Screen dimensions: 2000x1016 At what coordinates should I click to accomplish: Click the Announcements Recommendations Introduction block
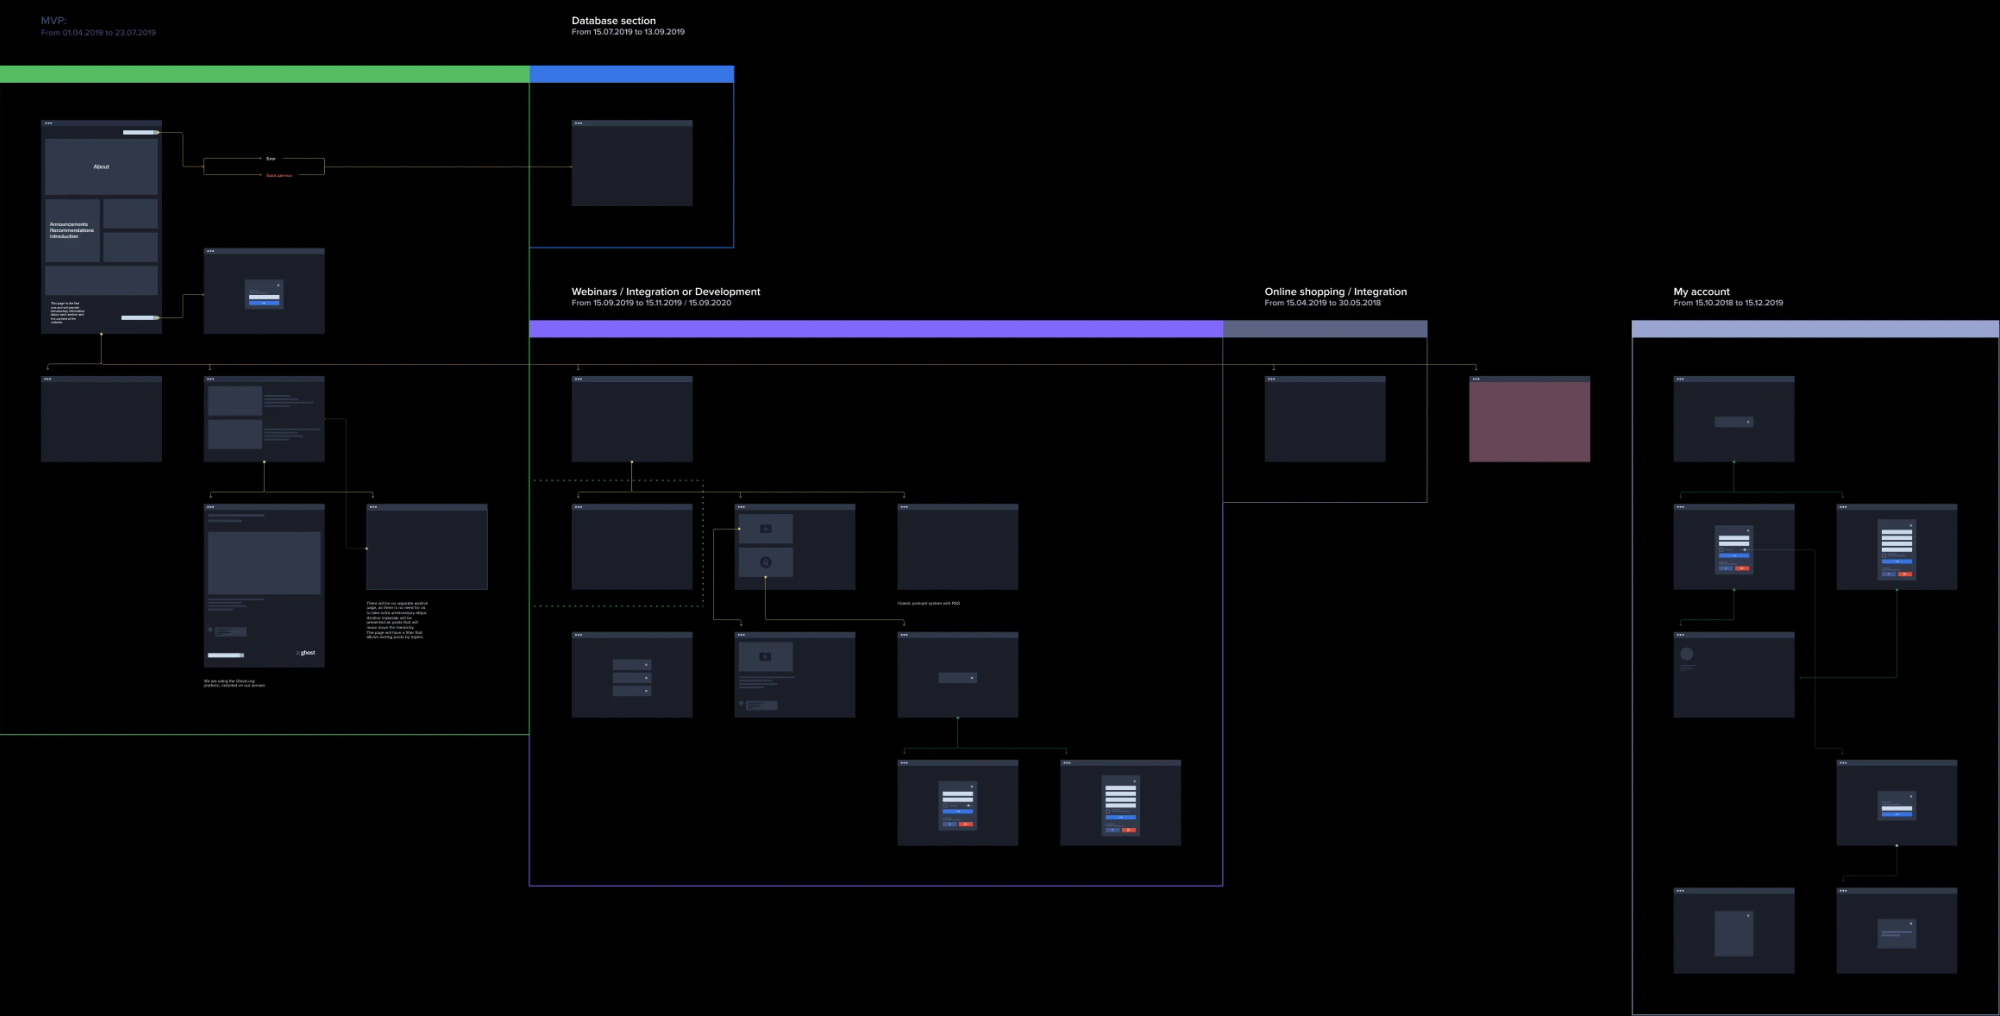tap(72, 230)
